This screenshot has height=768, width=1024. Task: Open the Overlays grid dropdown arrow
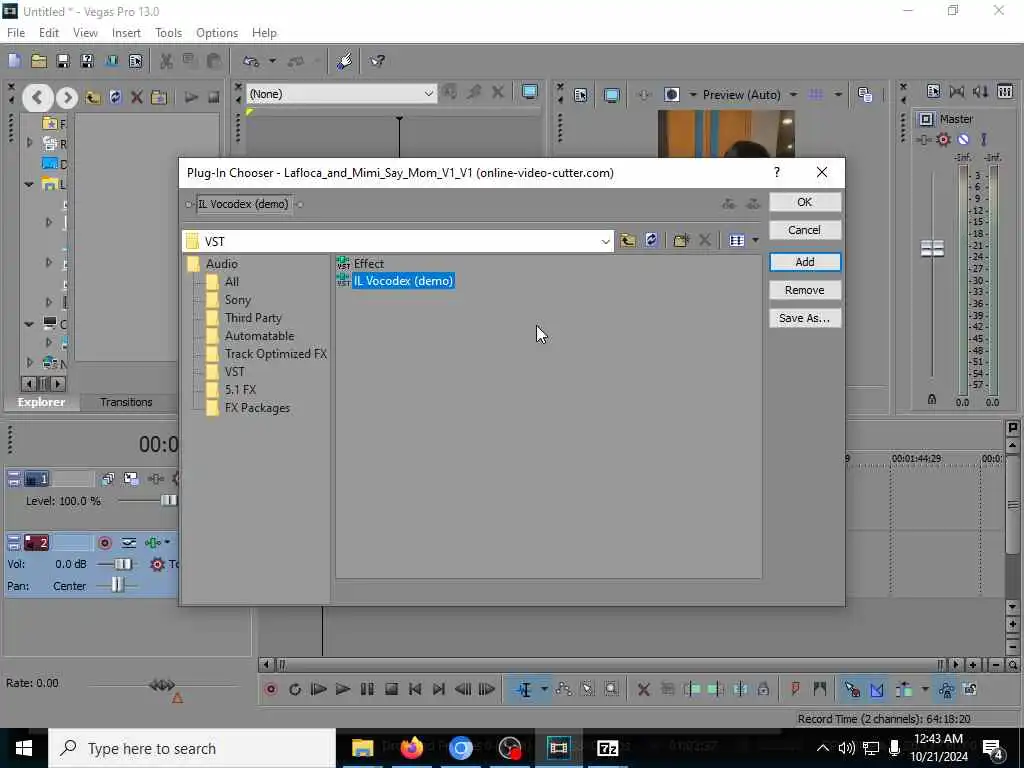click(838, 95)
